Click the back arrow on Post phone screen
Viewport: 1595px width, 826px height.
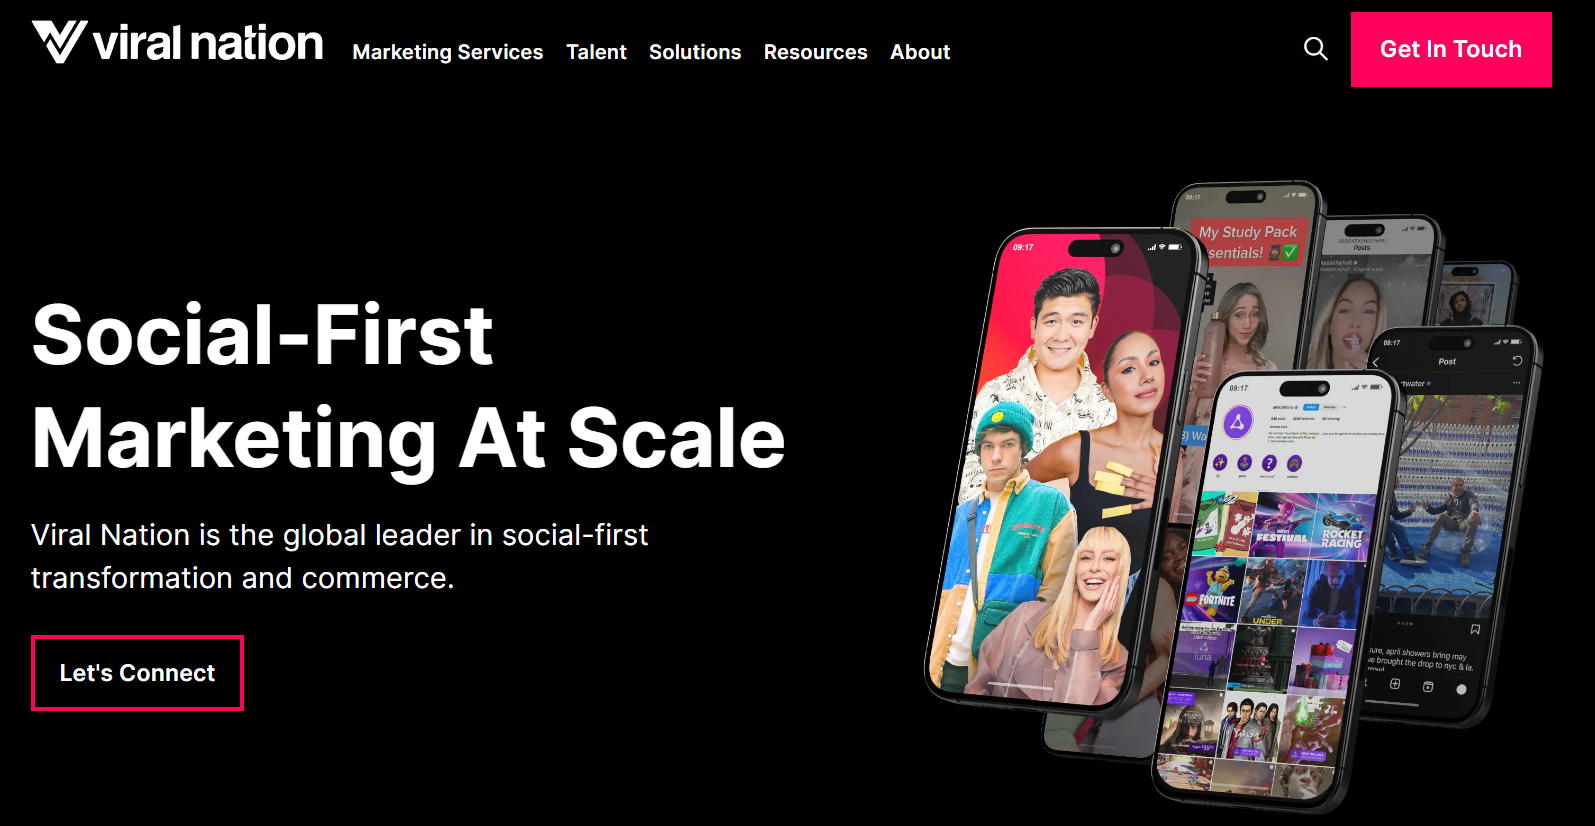pos(1376,362)
